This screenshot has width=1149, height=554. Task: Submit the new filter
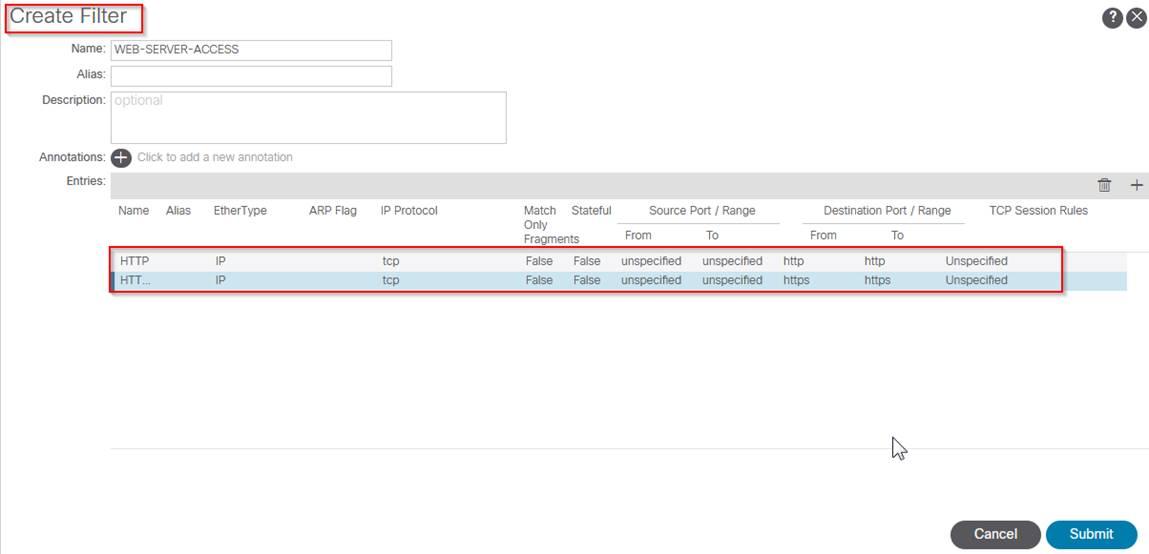pyautogui.click(x=1091, y=534)
